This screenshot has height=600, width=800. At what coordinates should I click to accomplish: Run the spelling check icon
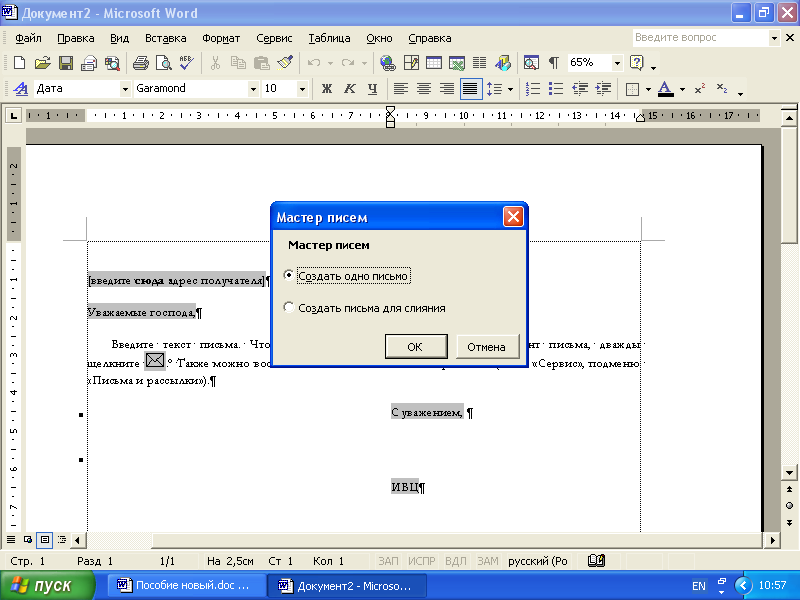(186, 63)
